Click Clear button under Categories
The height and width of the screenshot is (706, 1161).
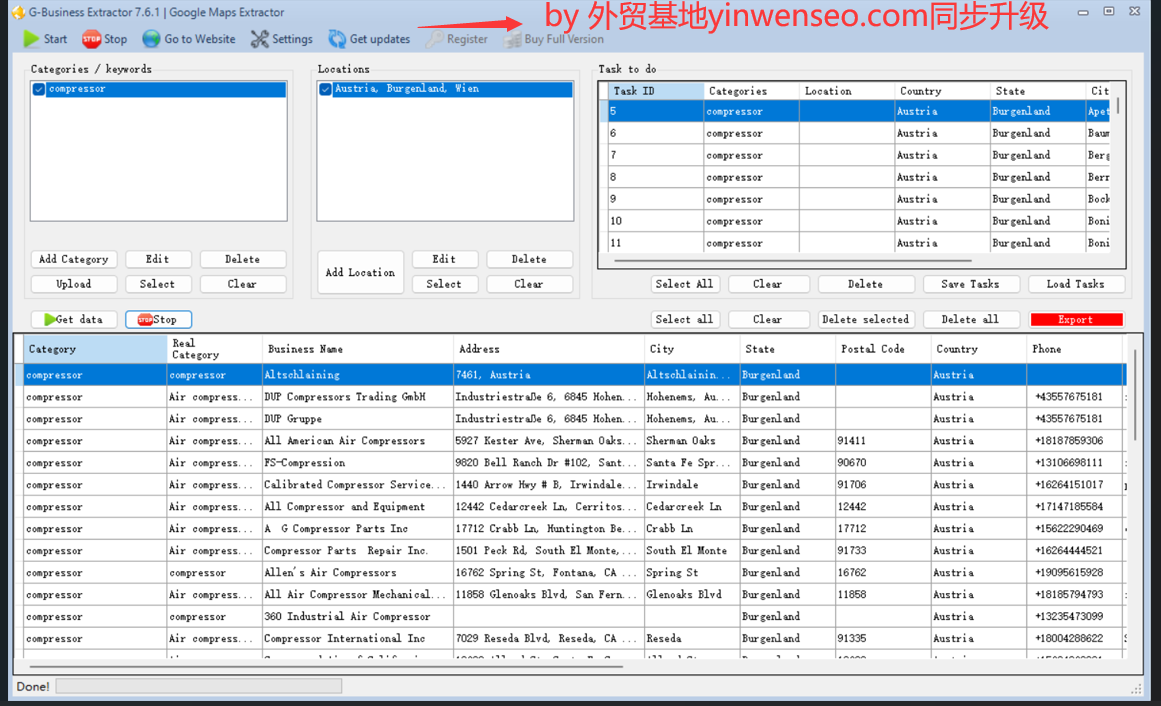click(x=243, y=284)
